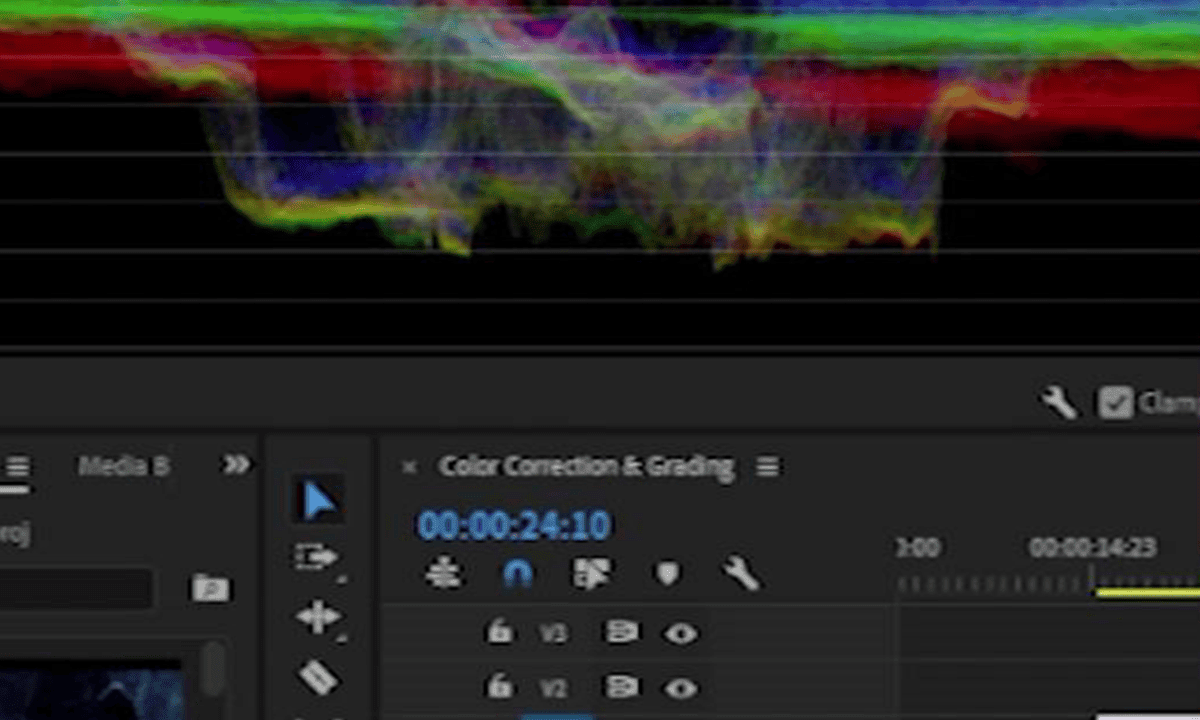Disable snapping with the magnet toggle

(x=518, y=573)
